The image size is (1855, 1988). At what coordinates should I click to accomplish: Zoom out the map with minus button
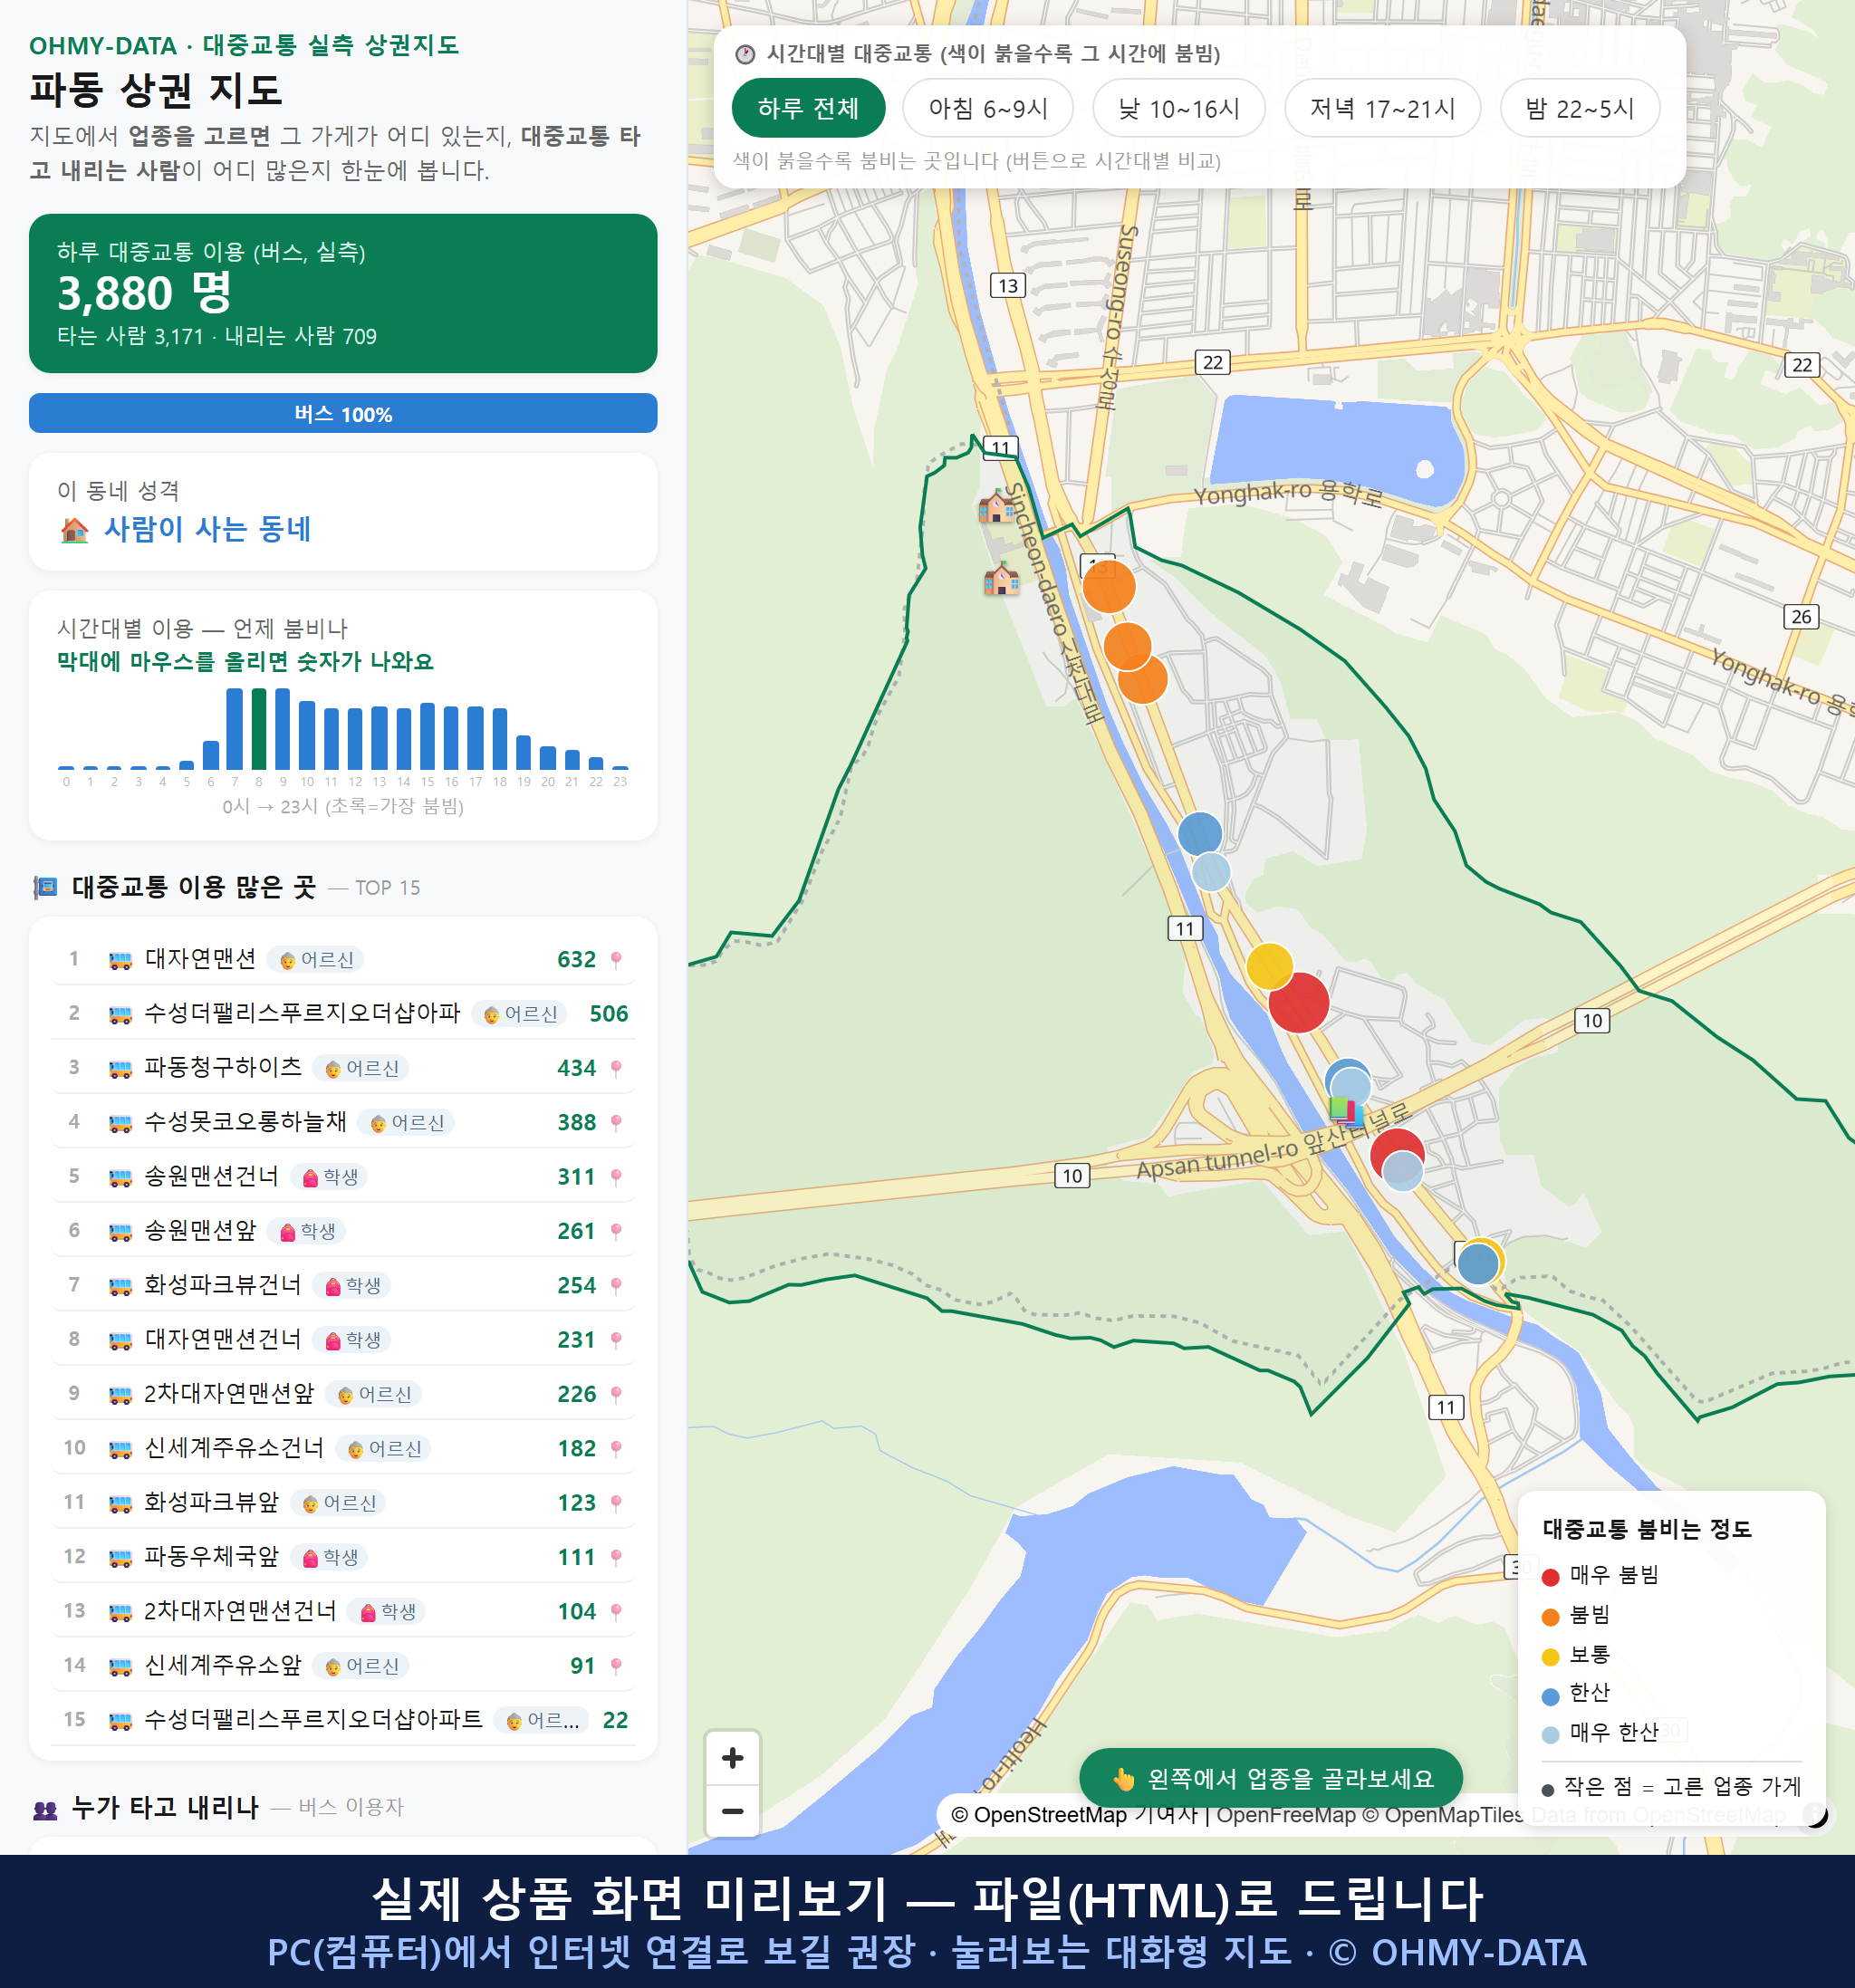pos(732,1810)
